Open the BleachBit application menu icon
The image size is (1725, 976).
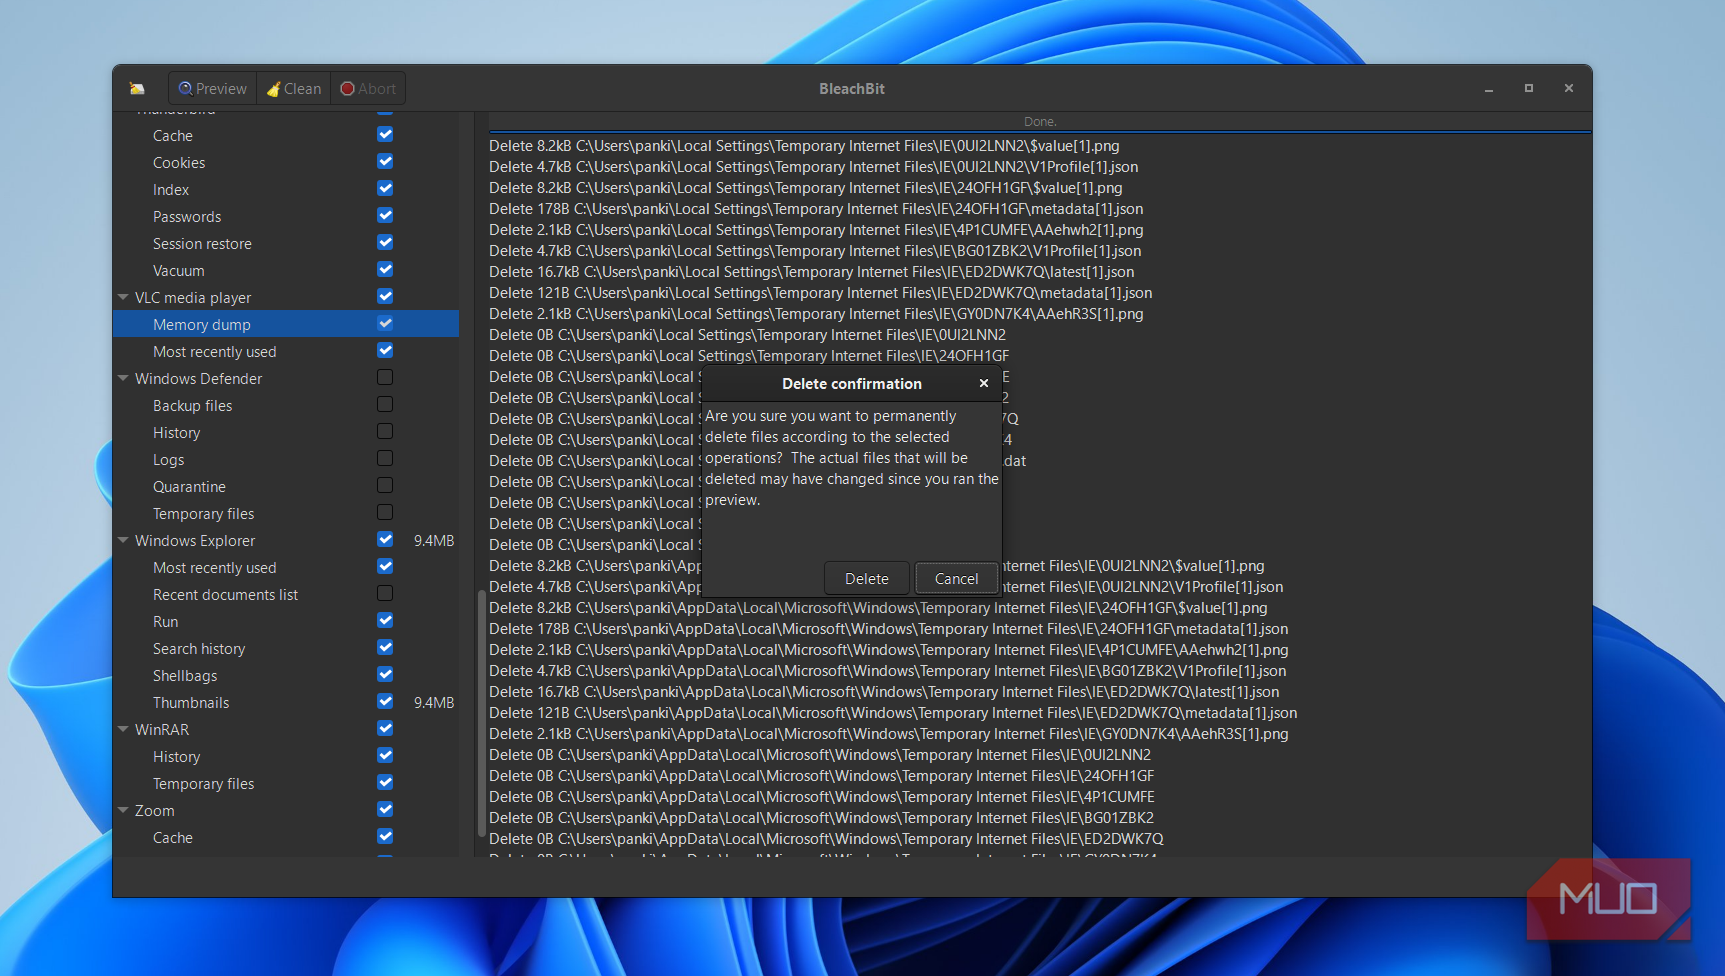point(137,89)
